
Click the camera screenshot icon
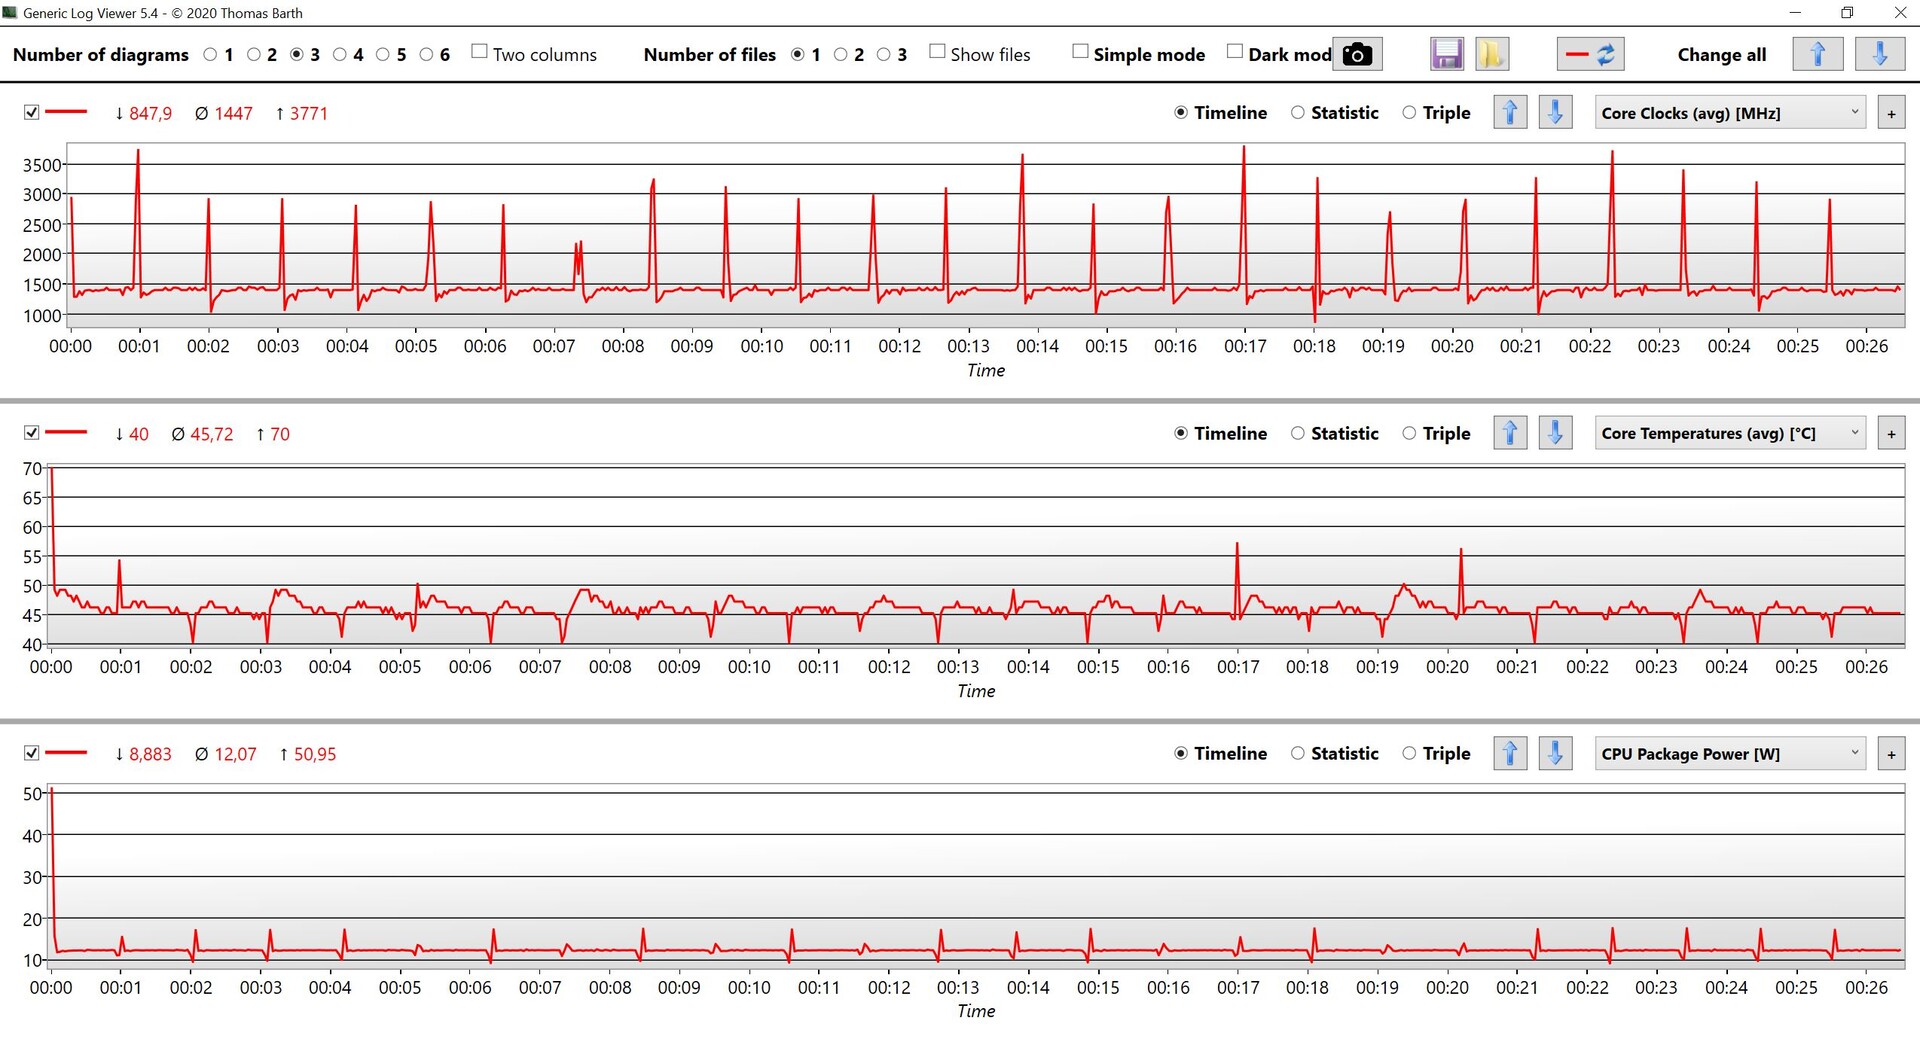coord(1357,54)
